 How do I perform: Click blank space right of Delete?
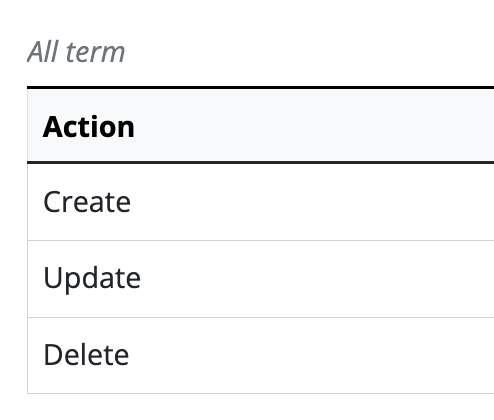pyautogui.click(x=313, y=355)
